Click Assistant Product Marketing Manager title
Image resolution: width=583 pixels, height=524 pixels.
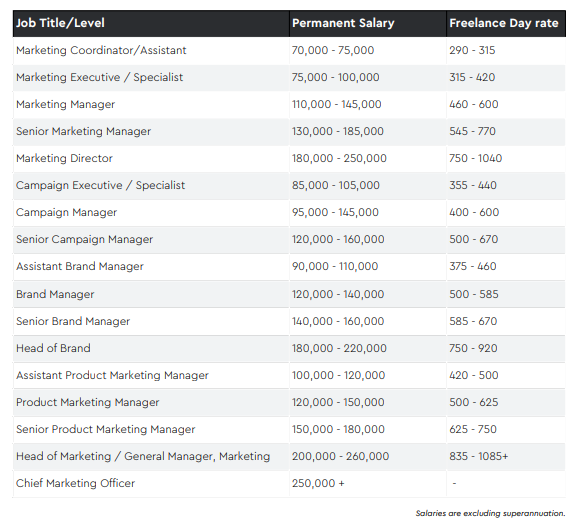(x=112, y=375)
